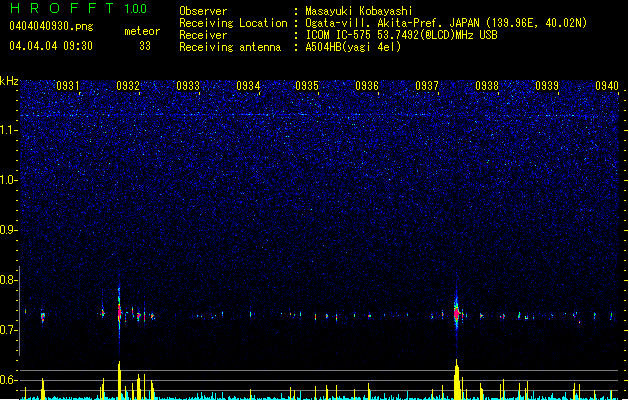Screen dimensions: 629x400
Task: Click the 0933 time marker
Action: point(188,86)
